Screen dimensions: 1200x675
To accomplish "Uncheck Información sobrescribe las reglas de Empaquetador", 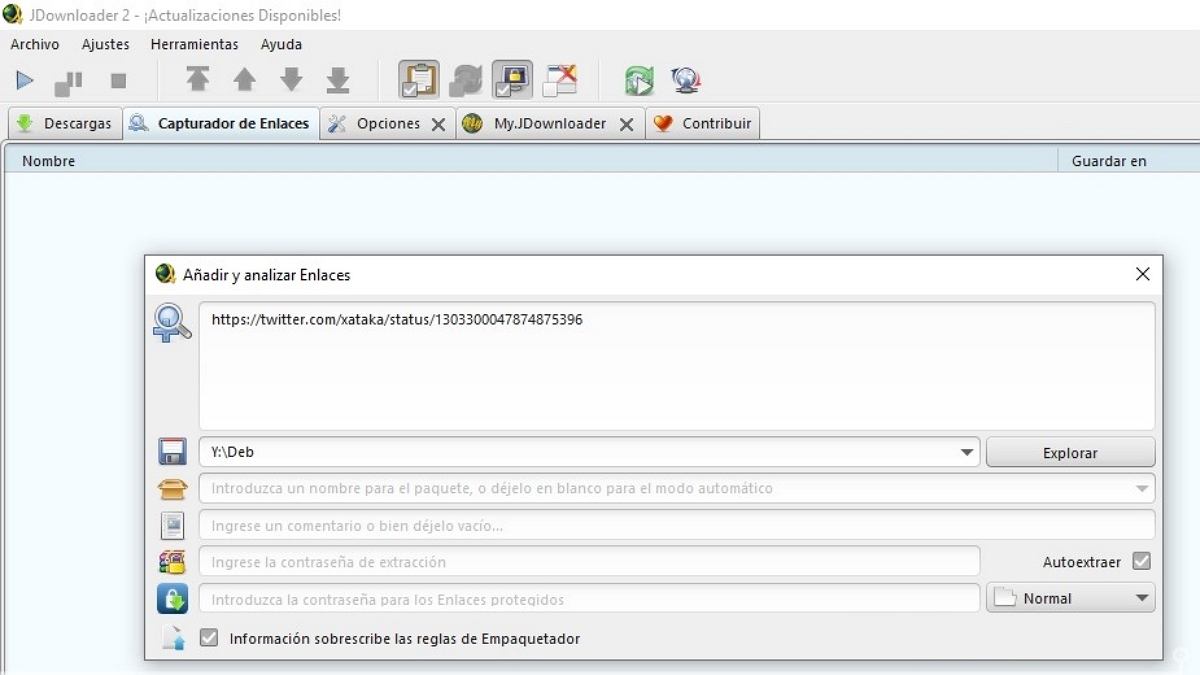I will click(x=209, y=638).
